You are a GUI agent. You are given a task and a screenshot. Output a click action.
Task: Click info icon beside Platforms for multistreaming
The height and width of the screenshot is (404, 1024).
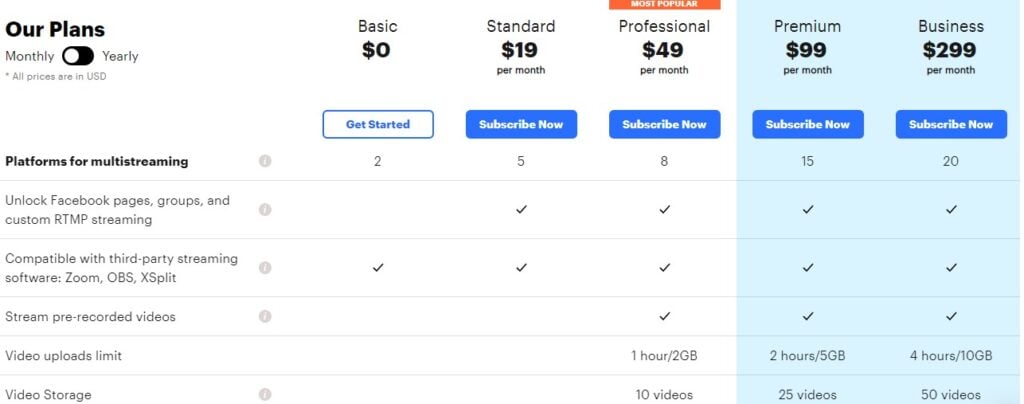[265, 161]
